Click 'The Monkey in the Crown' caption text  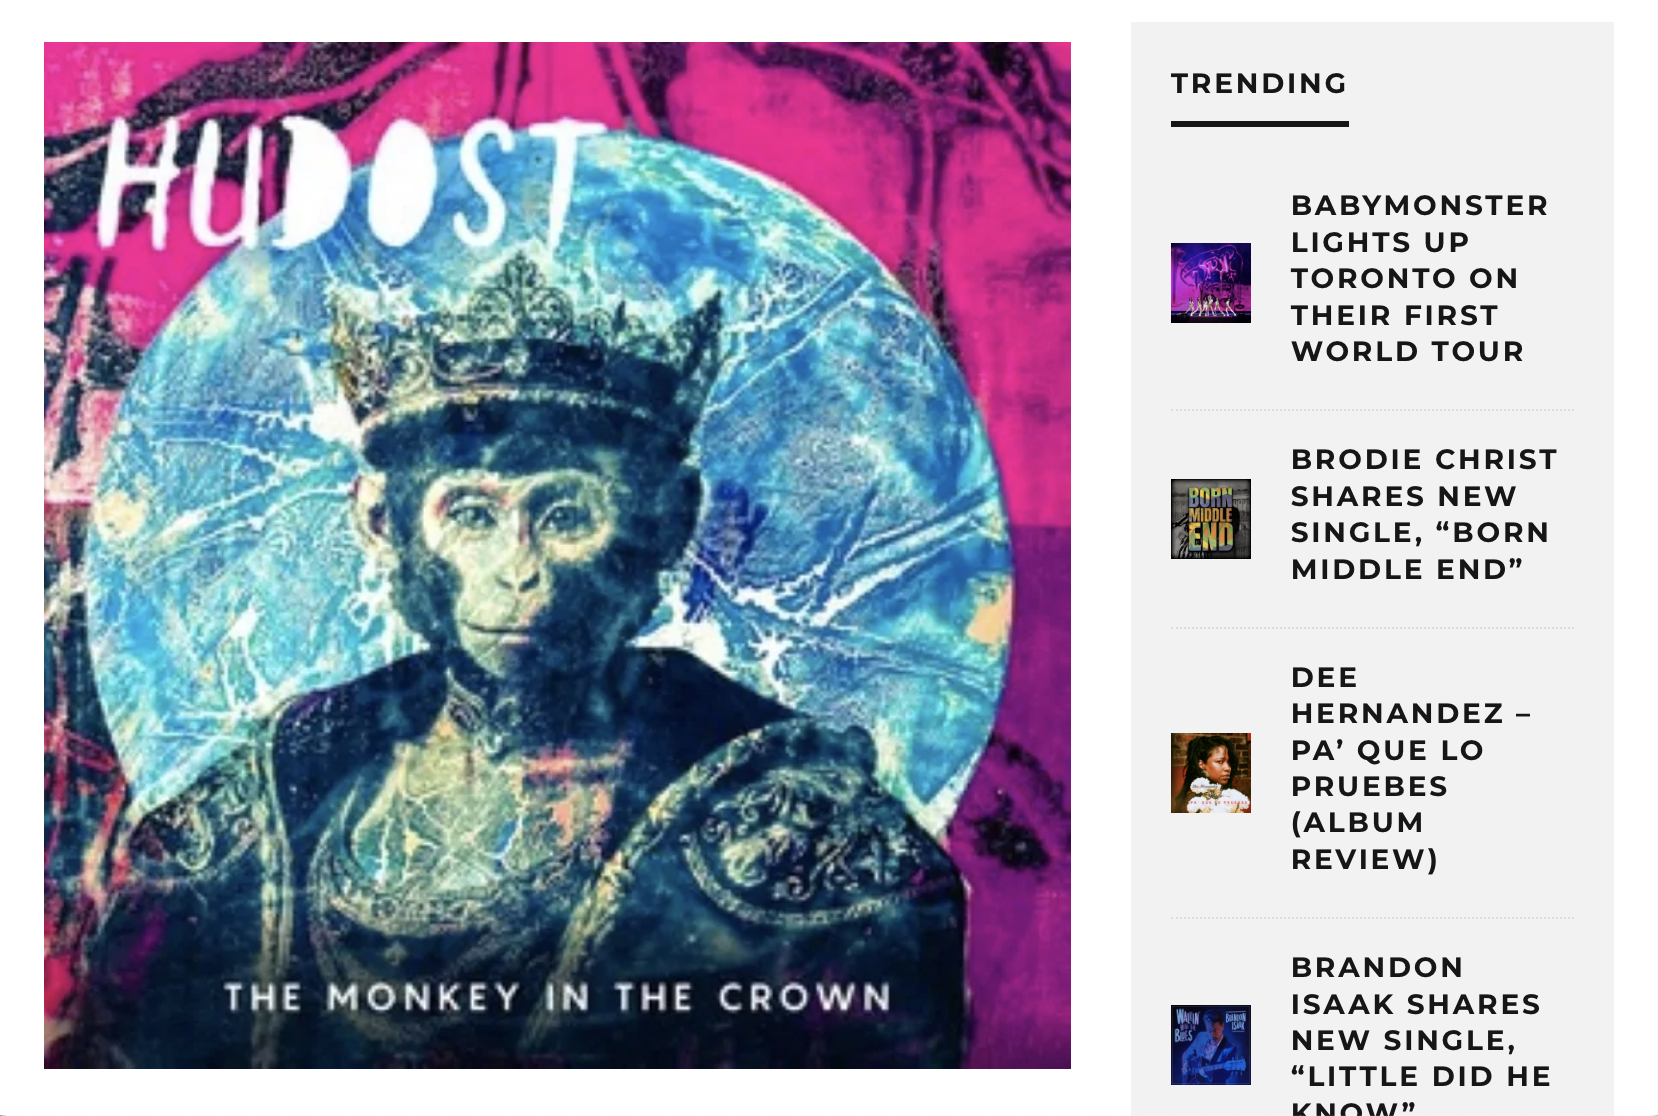coord(557,997)
